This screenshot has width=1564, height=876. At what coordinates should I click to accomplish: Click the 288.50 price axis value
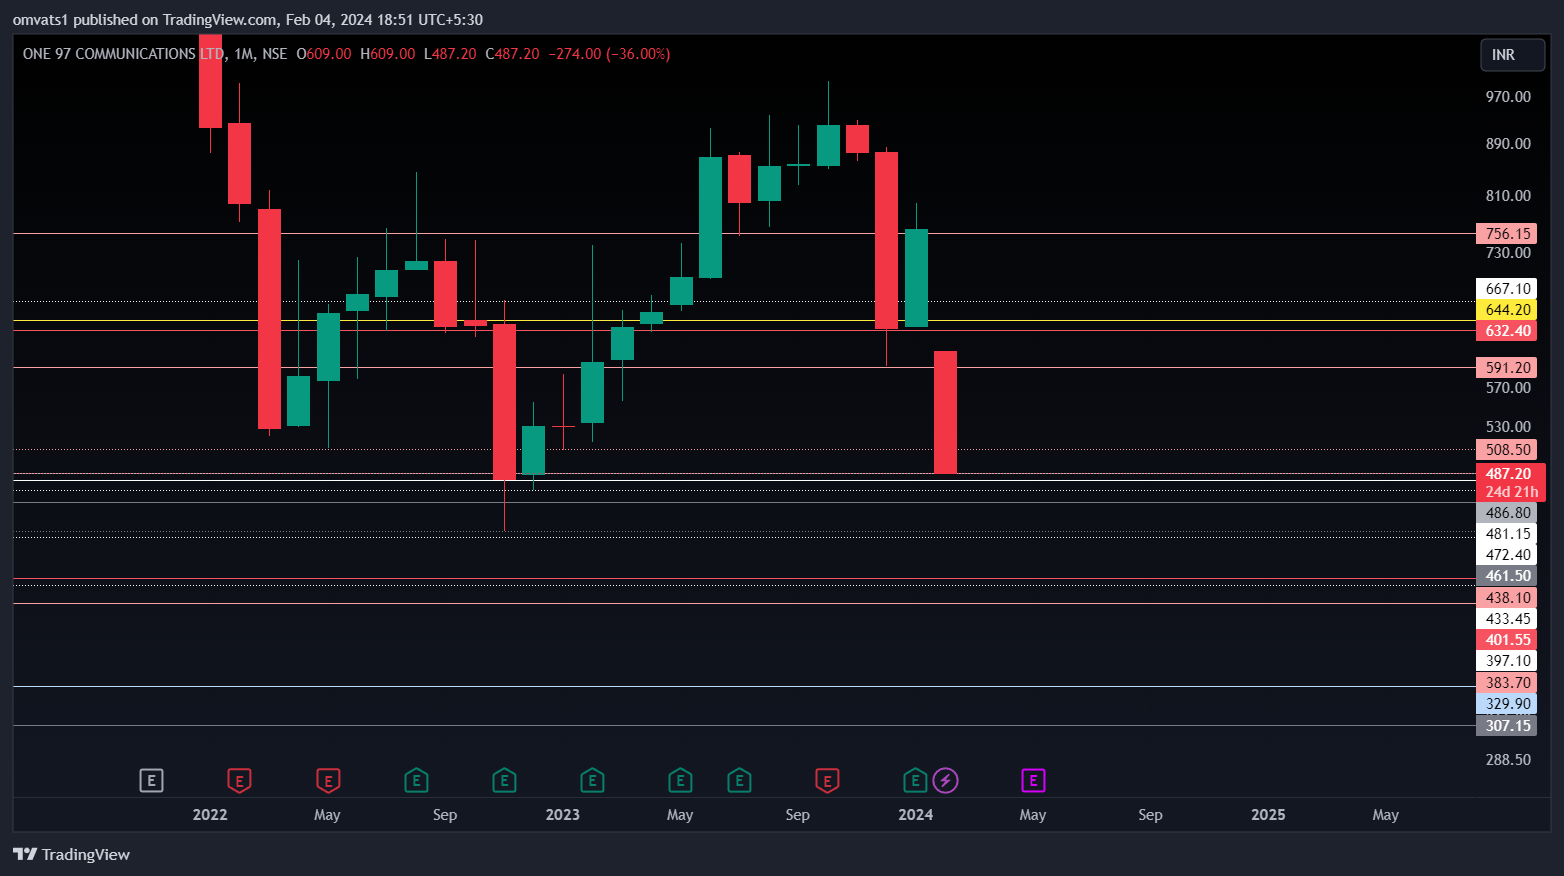tap(1508, 760)
